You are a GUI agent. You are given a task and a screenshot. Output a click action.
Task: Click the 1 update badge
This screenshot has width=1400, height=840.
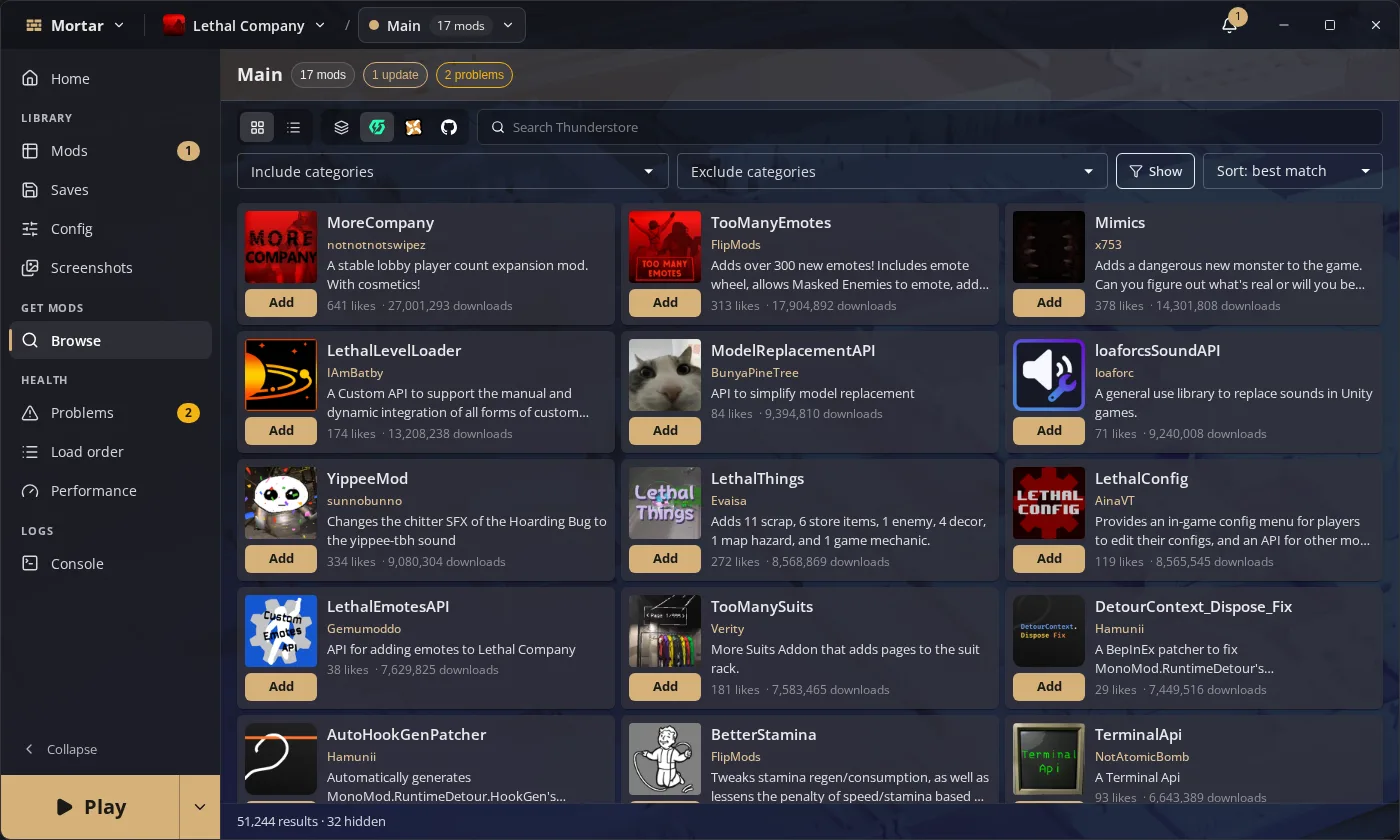[395, 75]
